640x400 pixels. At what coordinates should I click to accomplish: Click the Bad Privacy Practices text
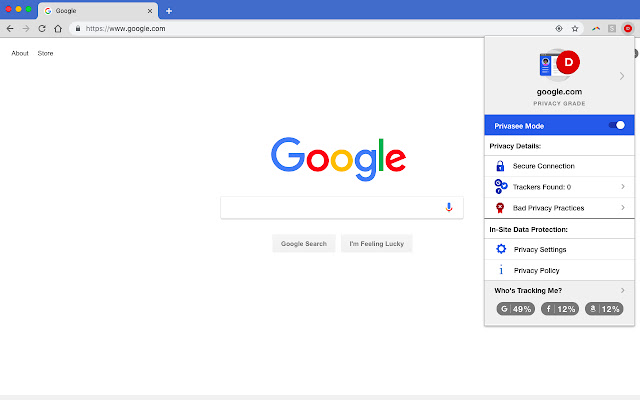click(549, 208)
